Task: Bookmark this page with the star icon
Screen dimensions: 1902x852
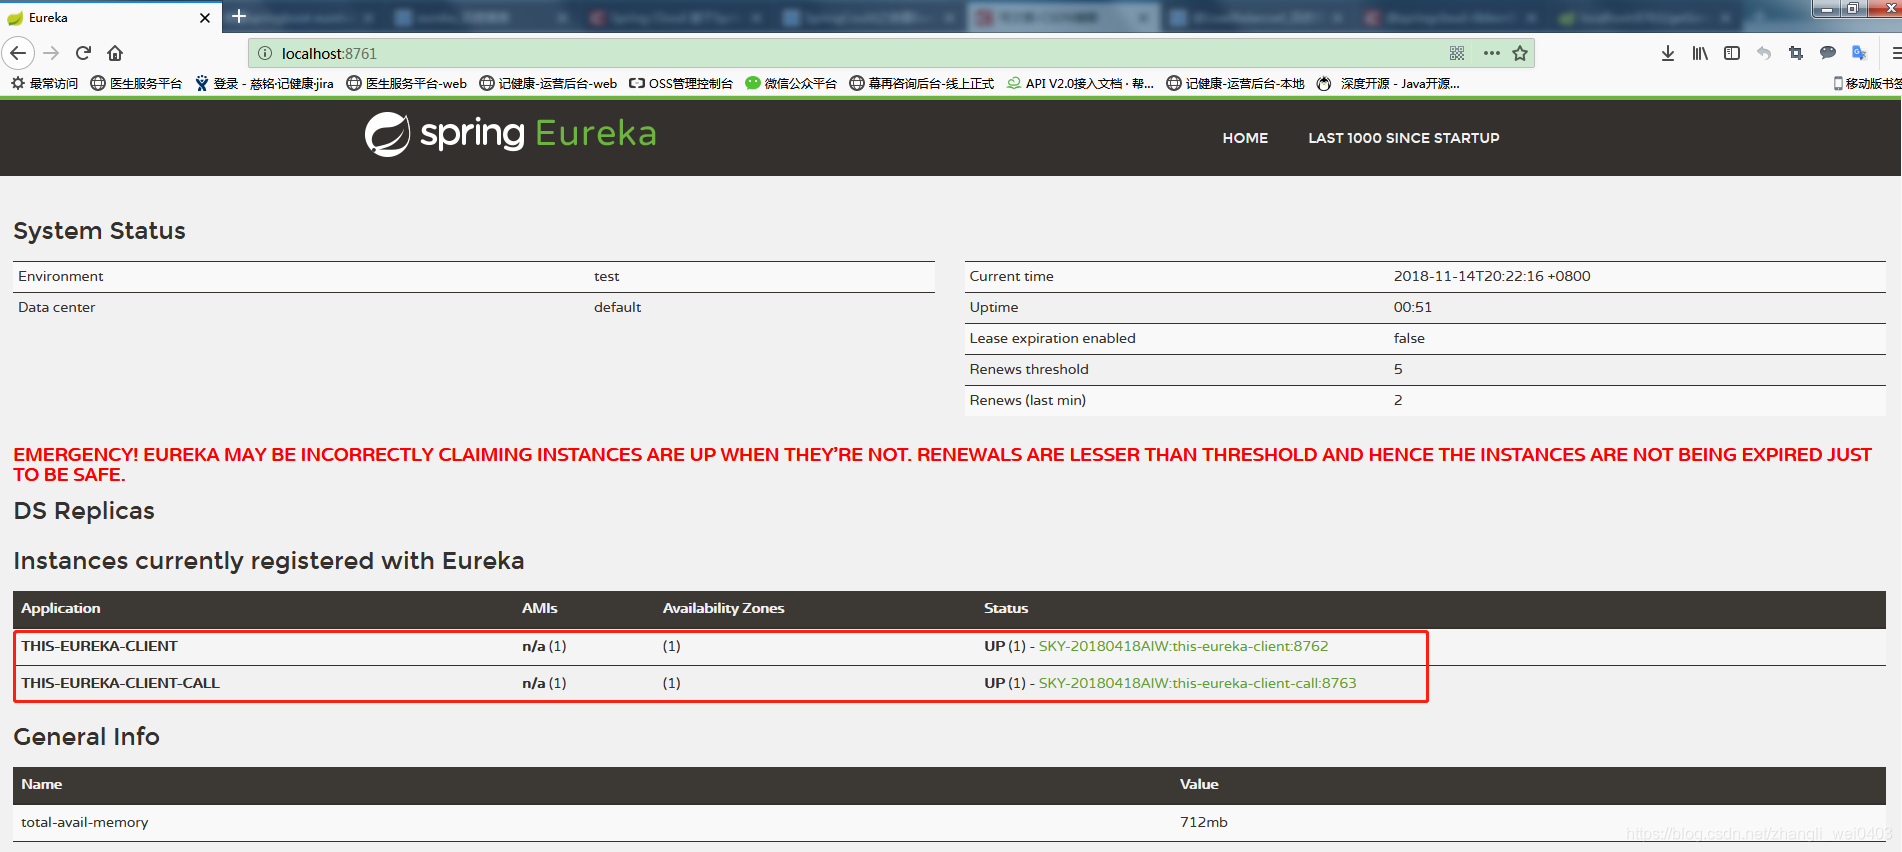Action: pos(1520,53)
